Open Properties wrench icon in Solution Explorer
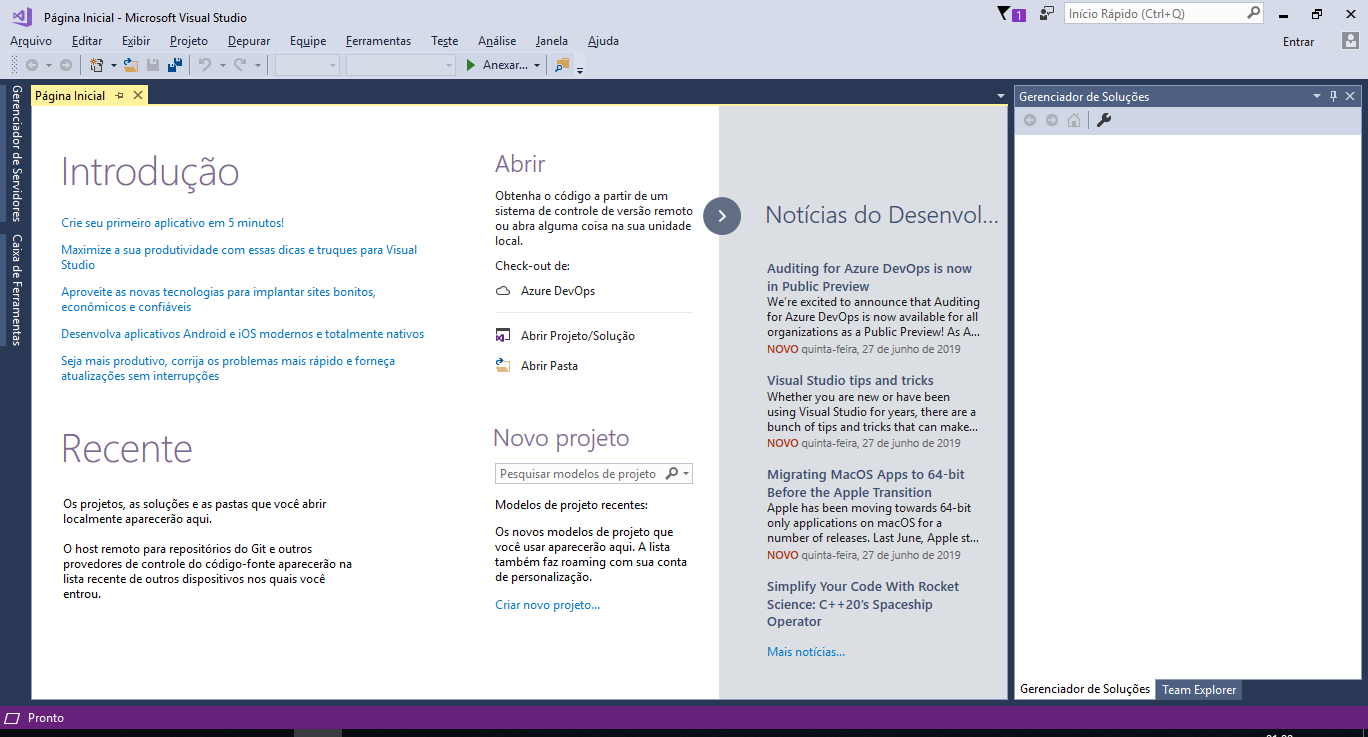1368x737 pixels. click(1104, 120)
